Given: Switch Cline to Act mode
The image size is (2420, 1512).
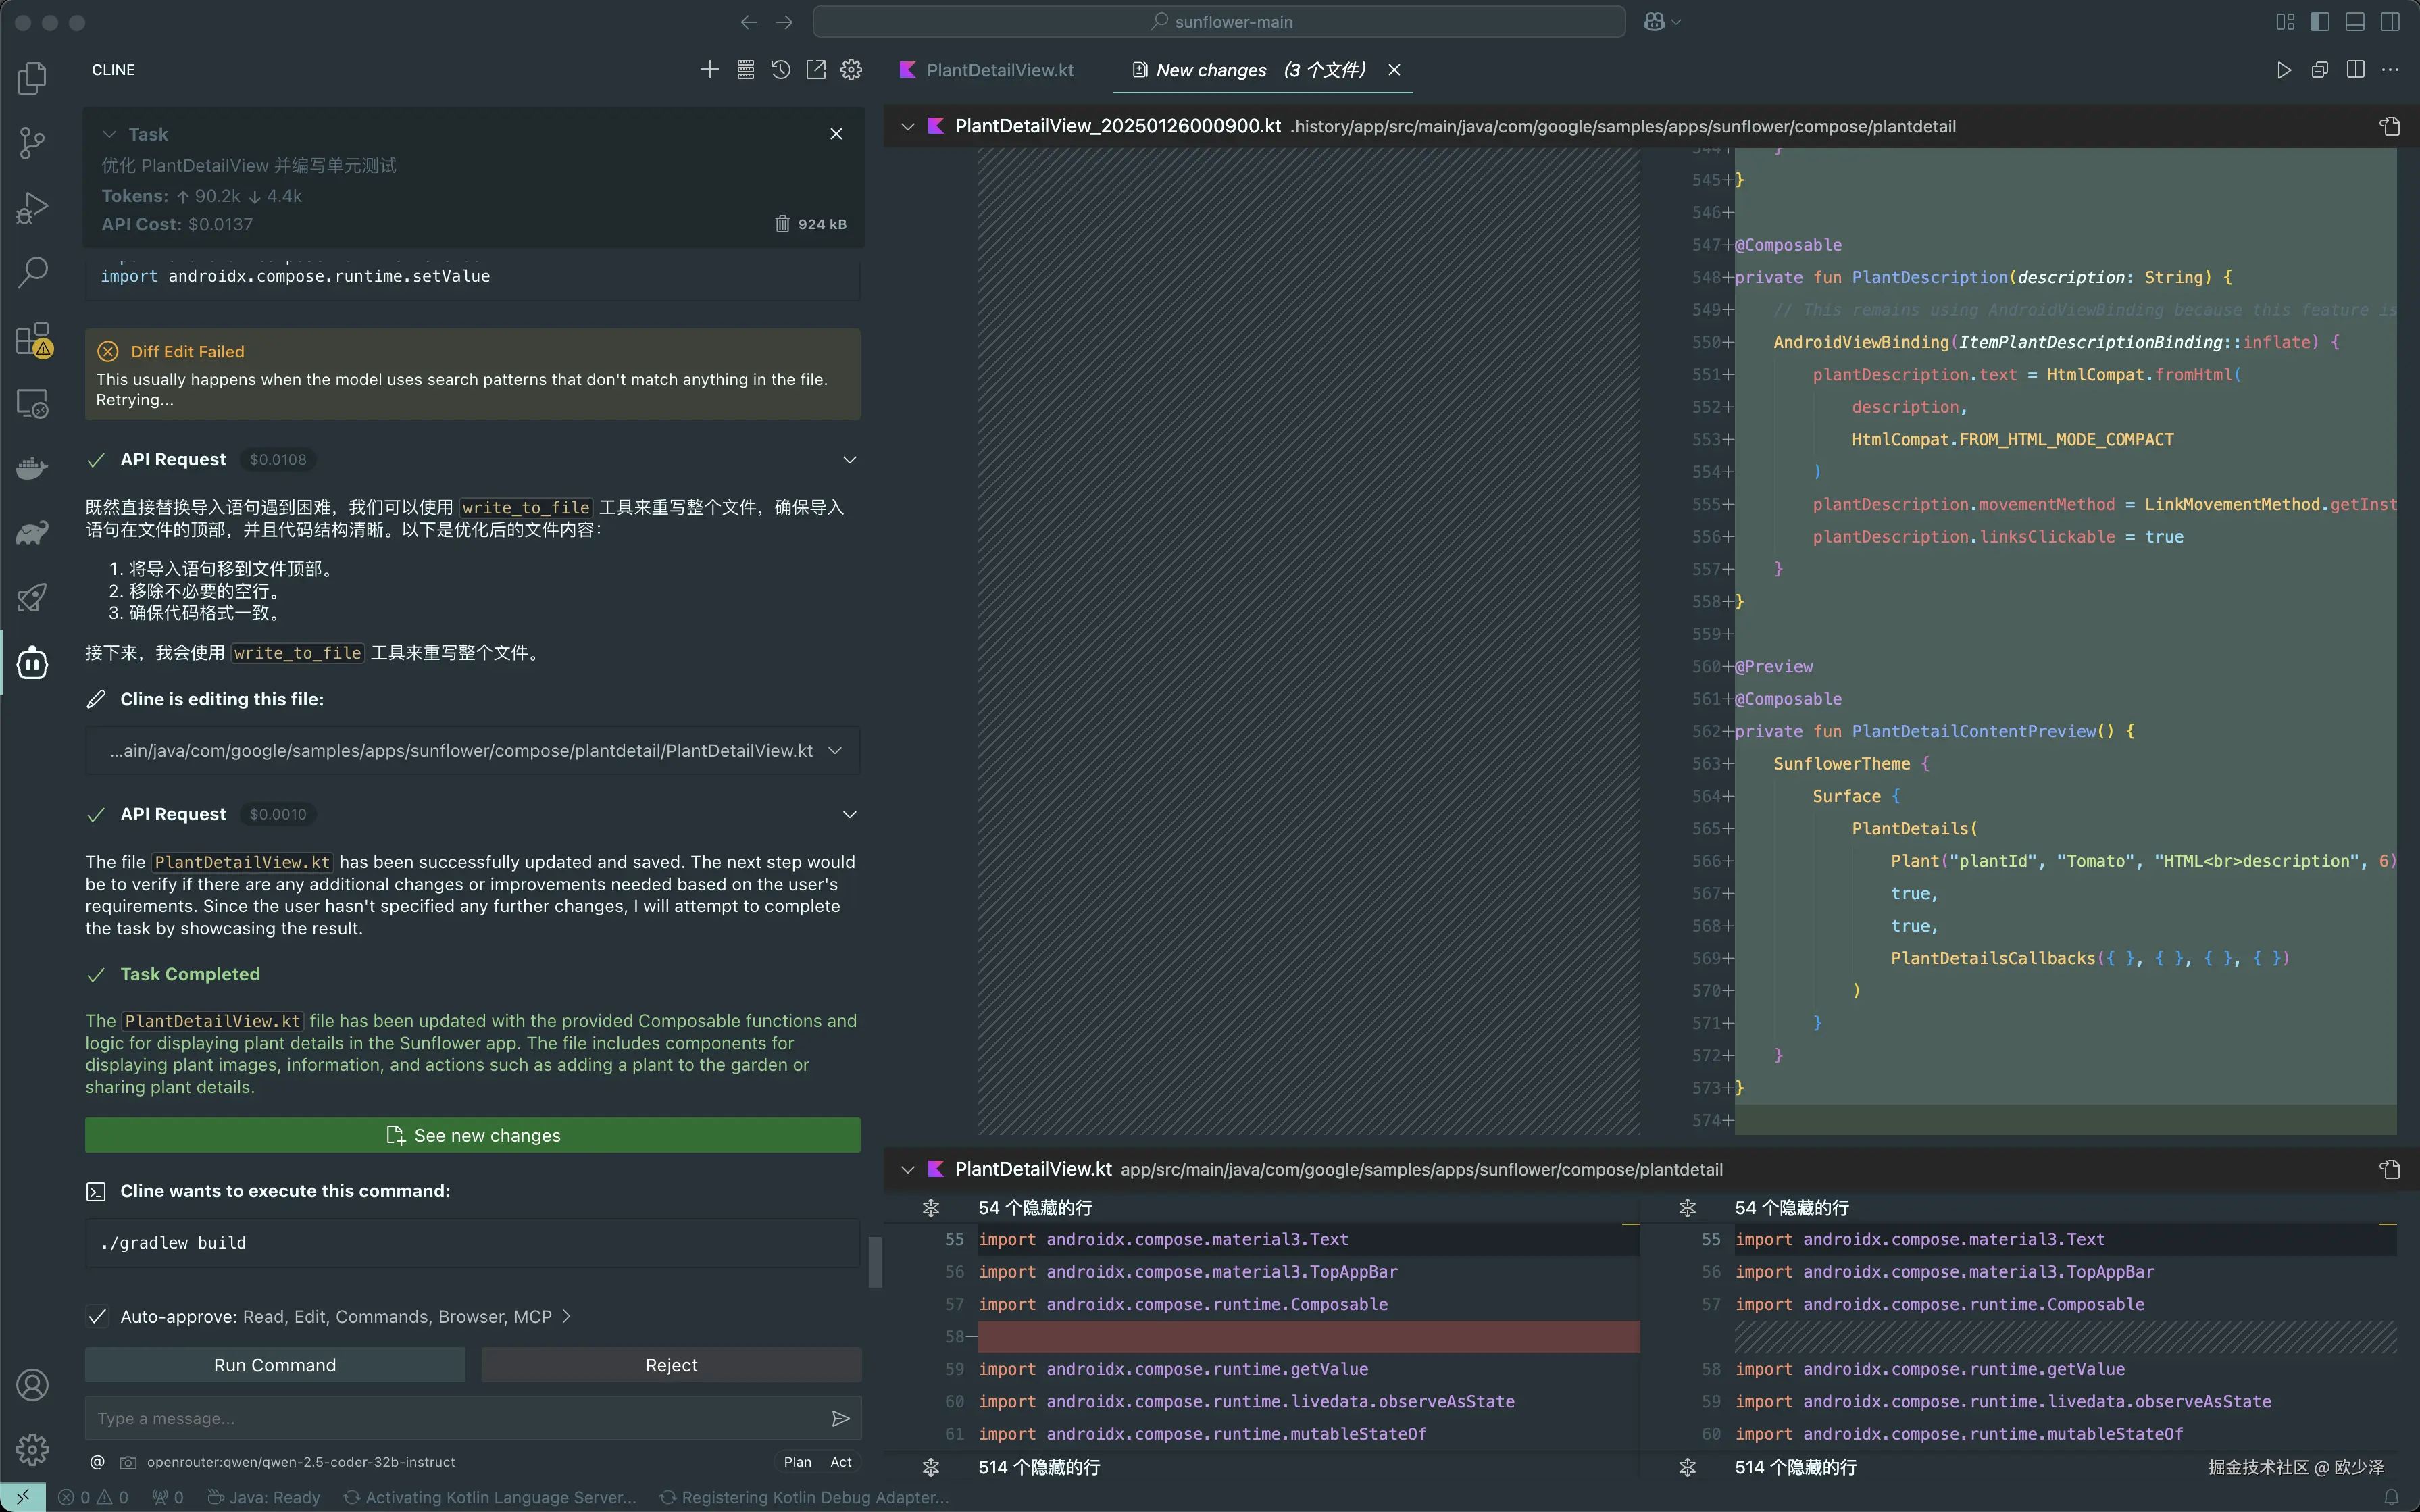Looking at the screenshot, I should pyautogui.click(x=841, y=1462).
